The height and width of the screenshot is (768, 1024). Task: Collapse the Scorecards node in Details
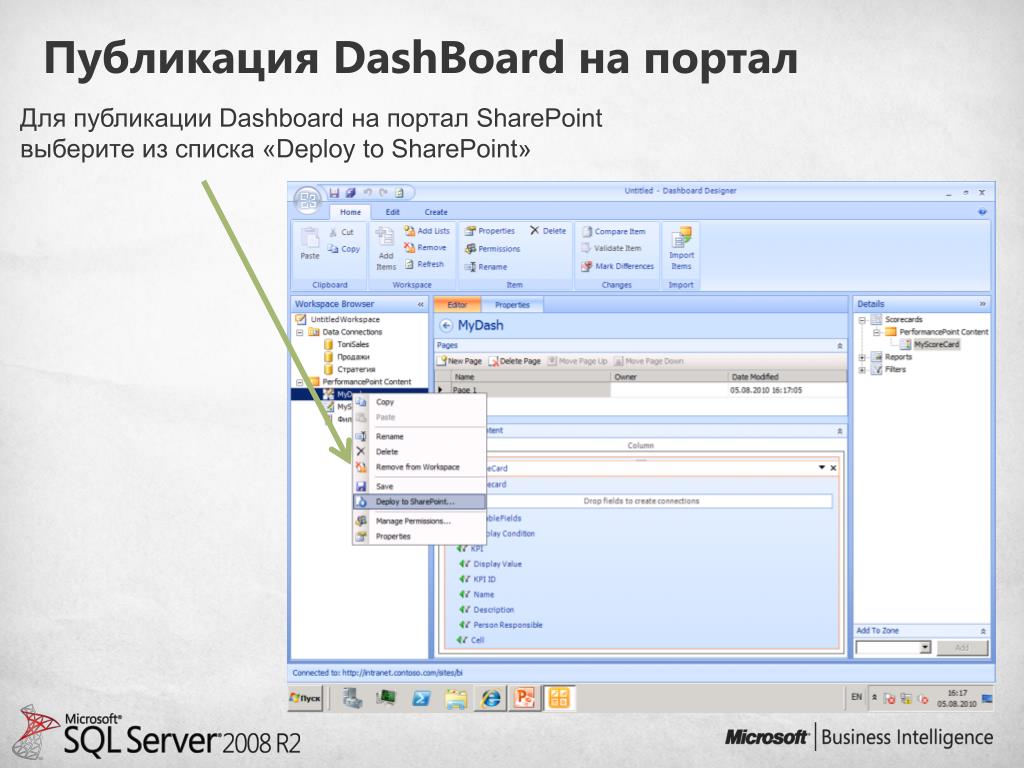pos(862,320)
